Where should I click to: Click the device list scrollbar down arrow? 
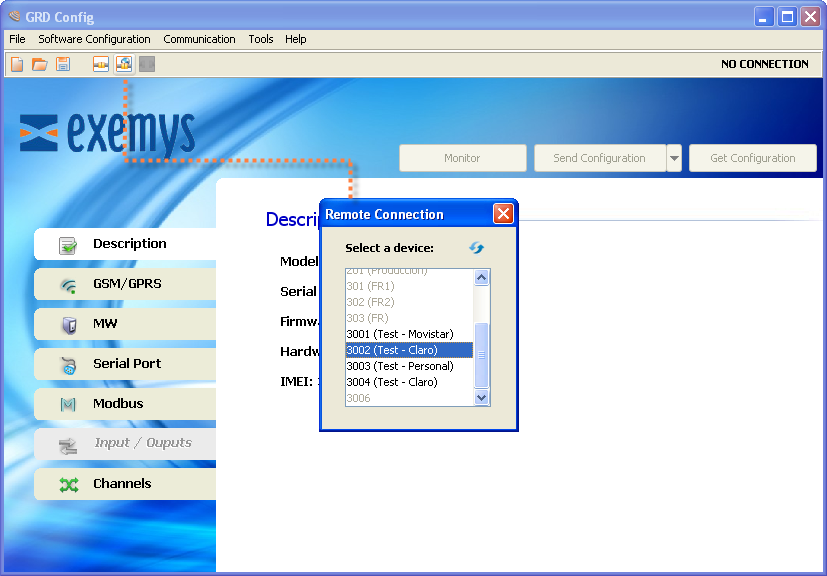coord(482,397)
